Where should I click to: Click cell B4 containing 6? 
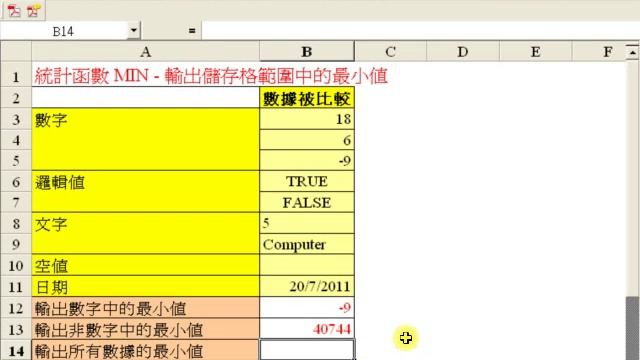point(307,140)
